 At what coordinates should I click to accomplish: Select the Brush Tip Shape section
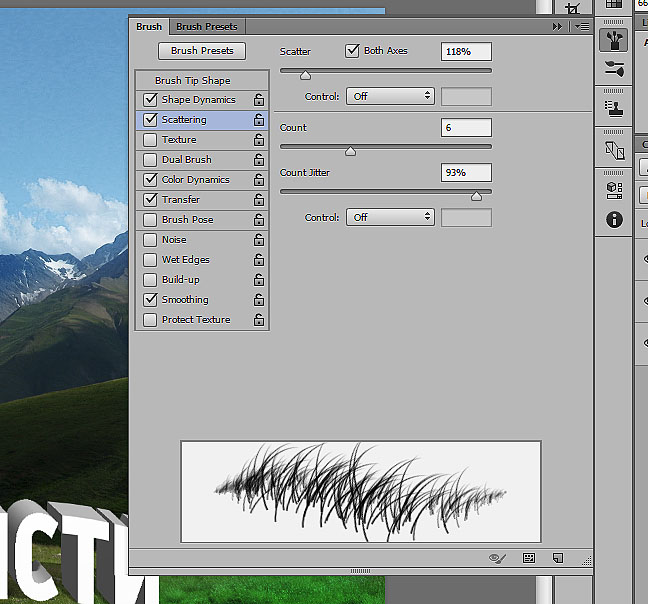(202, 81)
